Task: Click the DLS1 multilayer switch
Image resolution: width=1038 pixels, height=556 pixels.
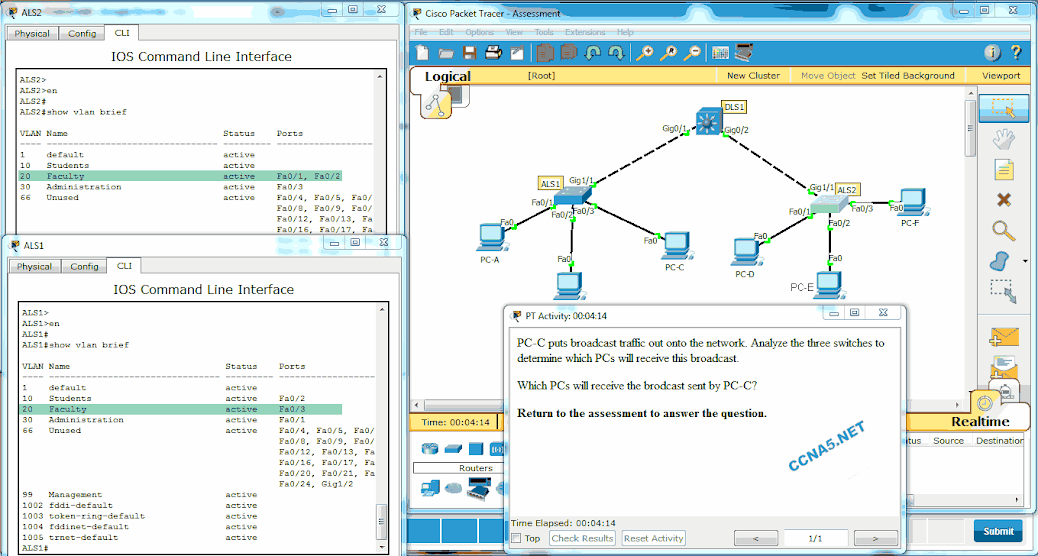Action: [708, 122]
